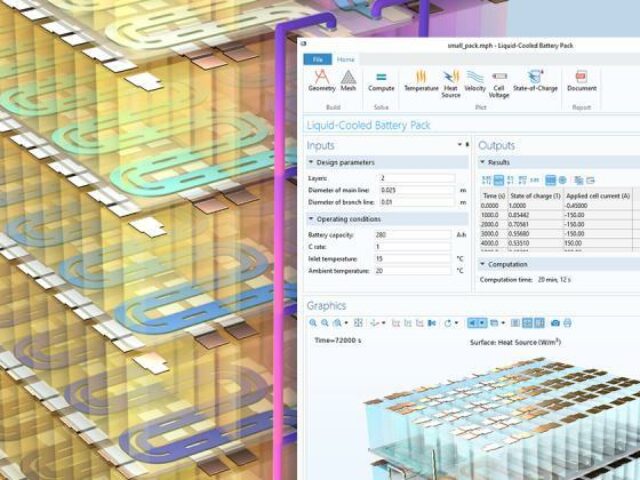Collapse the Operating conditions section
Viewport: 640px width, 480px height.
[311, 219]
